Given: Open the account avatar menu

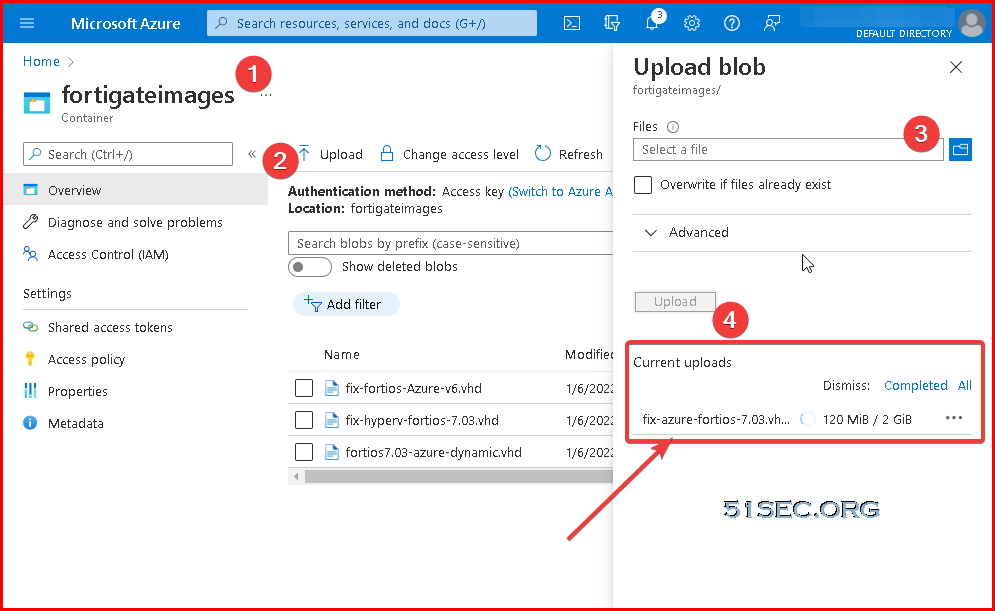Looking at the screenshot, I should tap(972, 23).
